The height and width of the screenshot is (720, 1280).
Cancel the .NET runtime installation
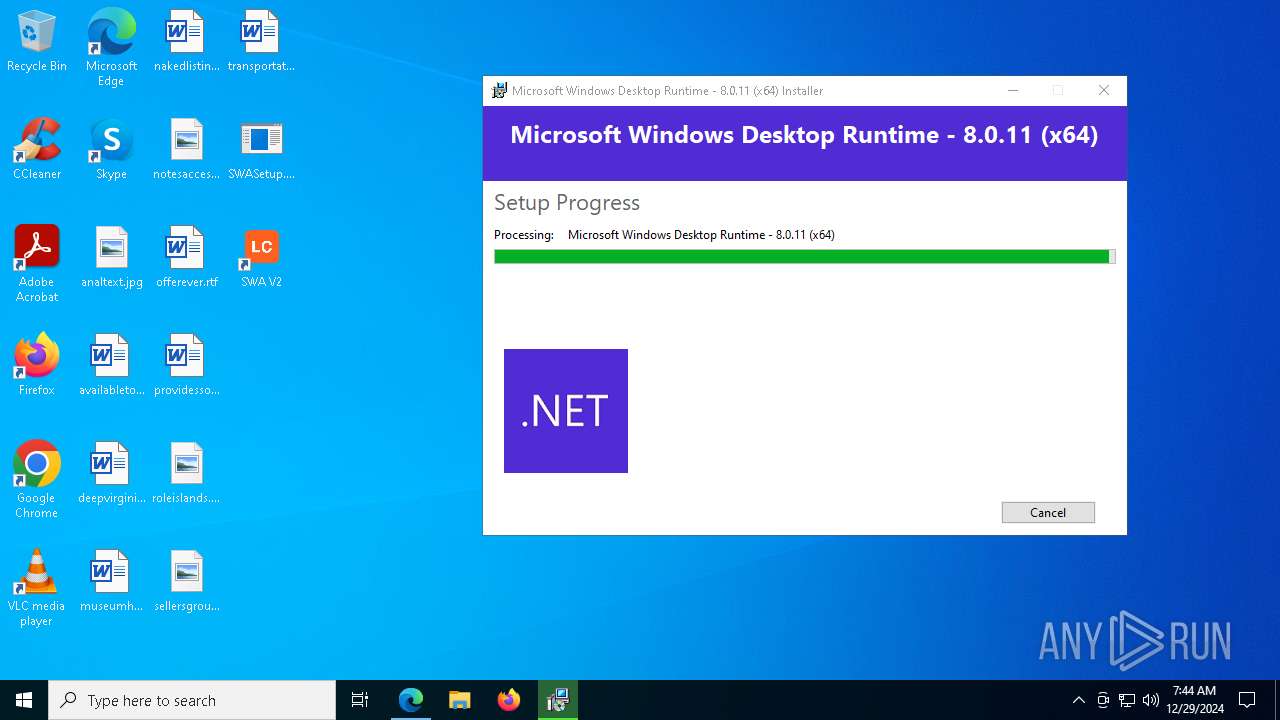(1048, 512)
